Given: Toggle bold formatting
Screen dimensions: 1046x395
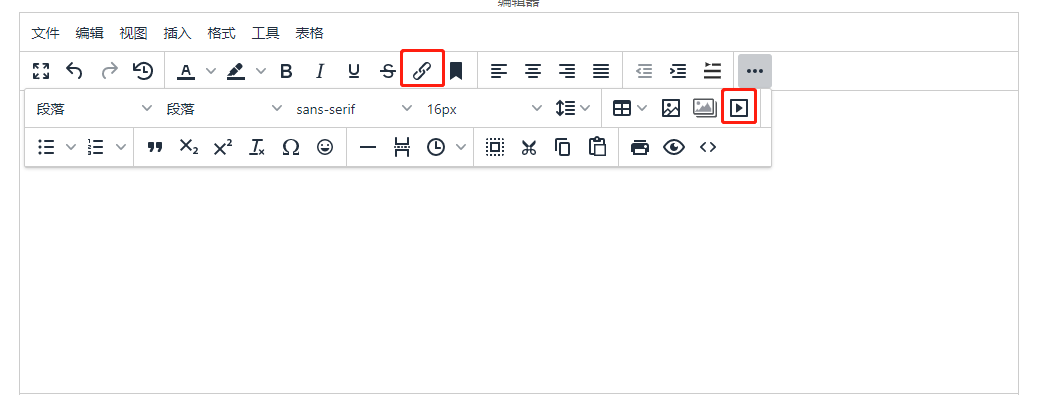Looking at the screenshot, I should pyautogui.click(x=286, y=71).
